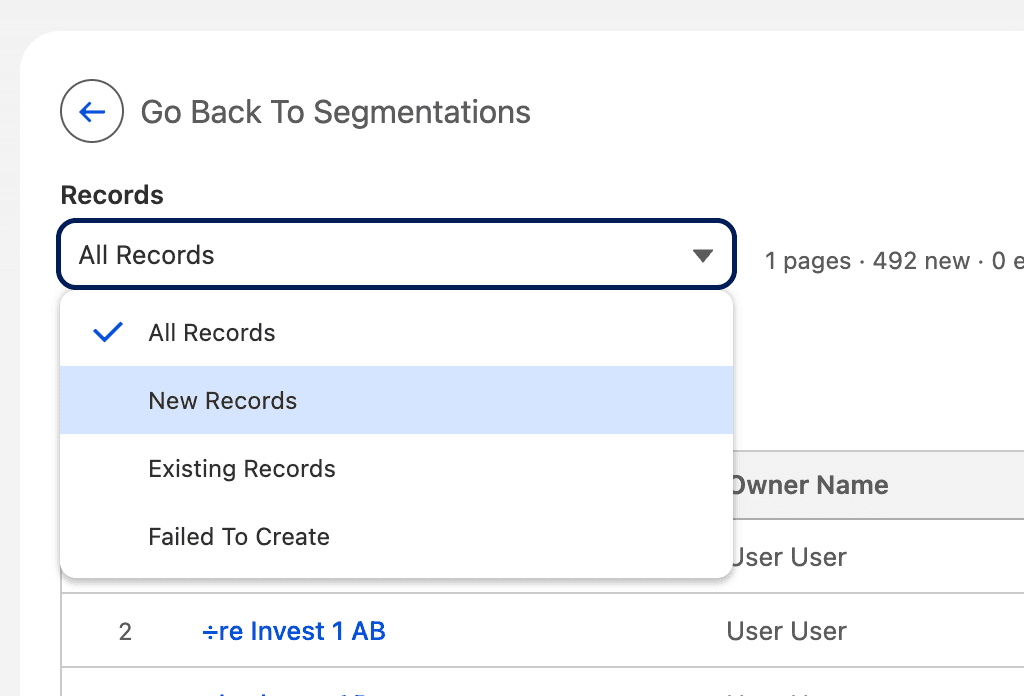The width and height of the screenshot is (1024, 696).
Task: Click Go Back To Segmentations
Action: [x=336, y=112]
